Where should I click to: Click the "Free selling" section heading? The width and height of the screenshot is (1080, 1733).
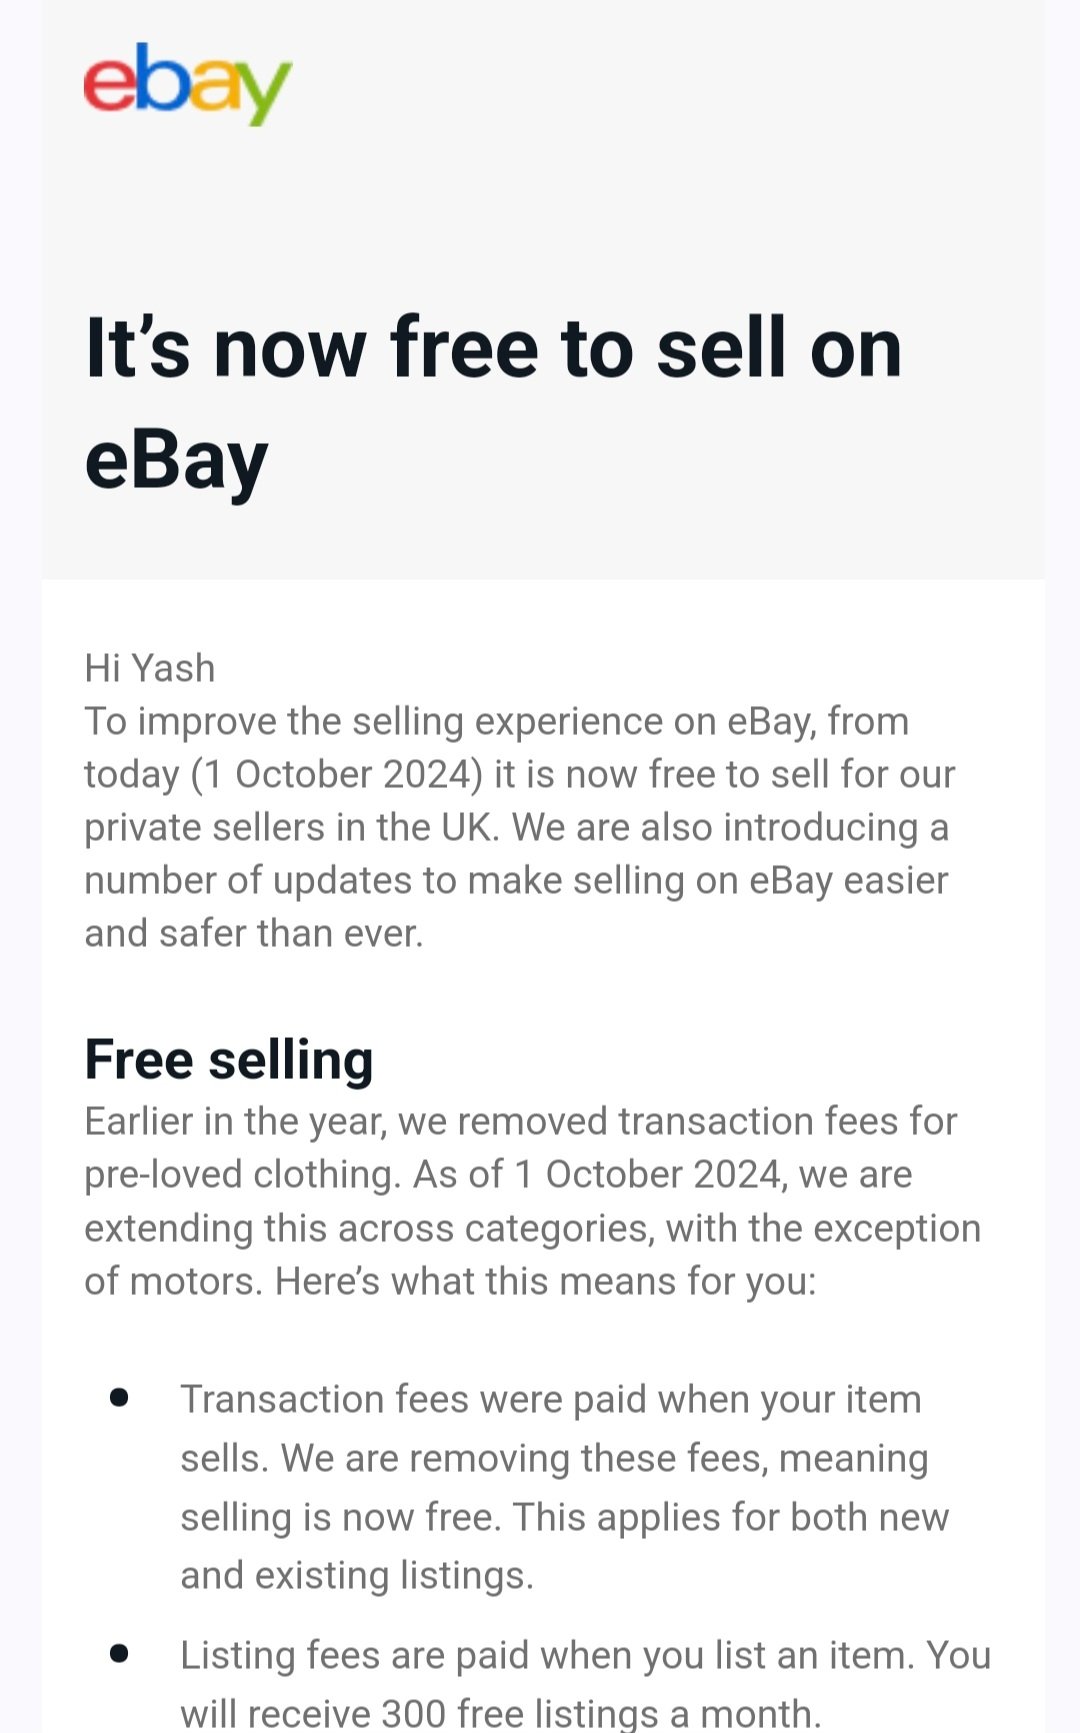click(229, 1059)
